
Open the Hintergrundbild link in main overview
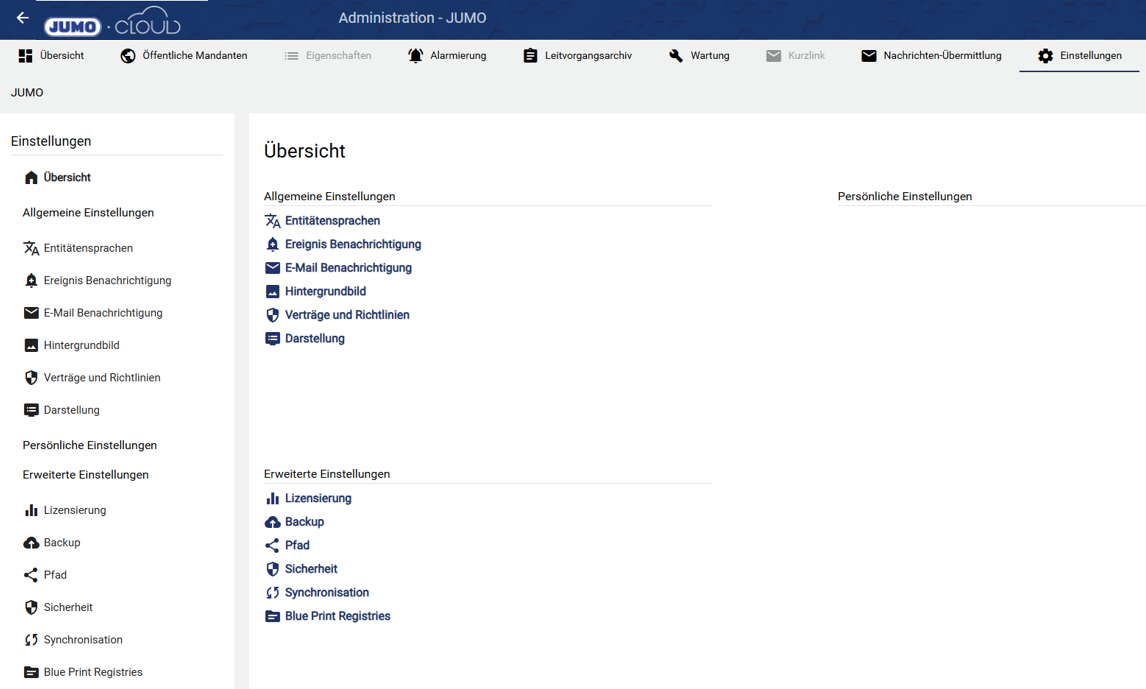(325, 292)
